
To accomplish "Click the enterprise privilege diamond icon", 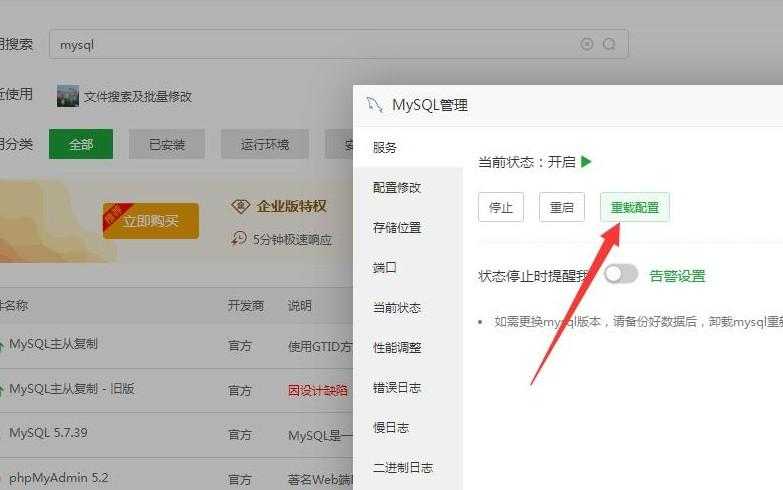I will [240, 206].
